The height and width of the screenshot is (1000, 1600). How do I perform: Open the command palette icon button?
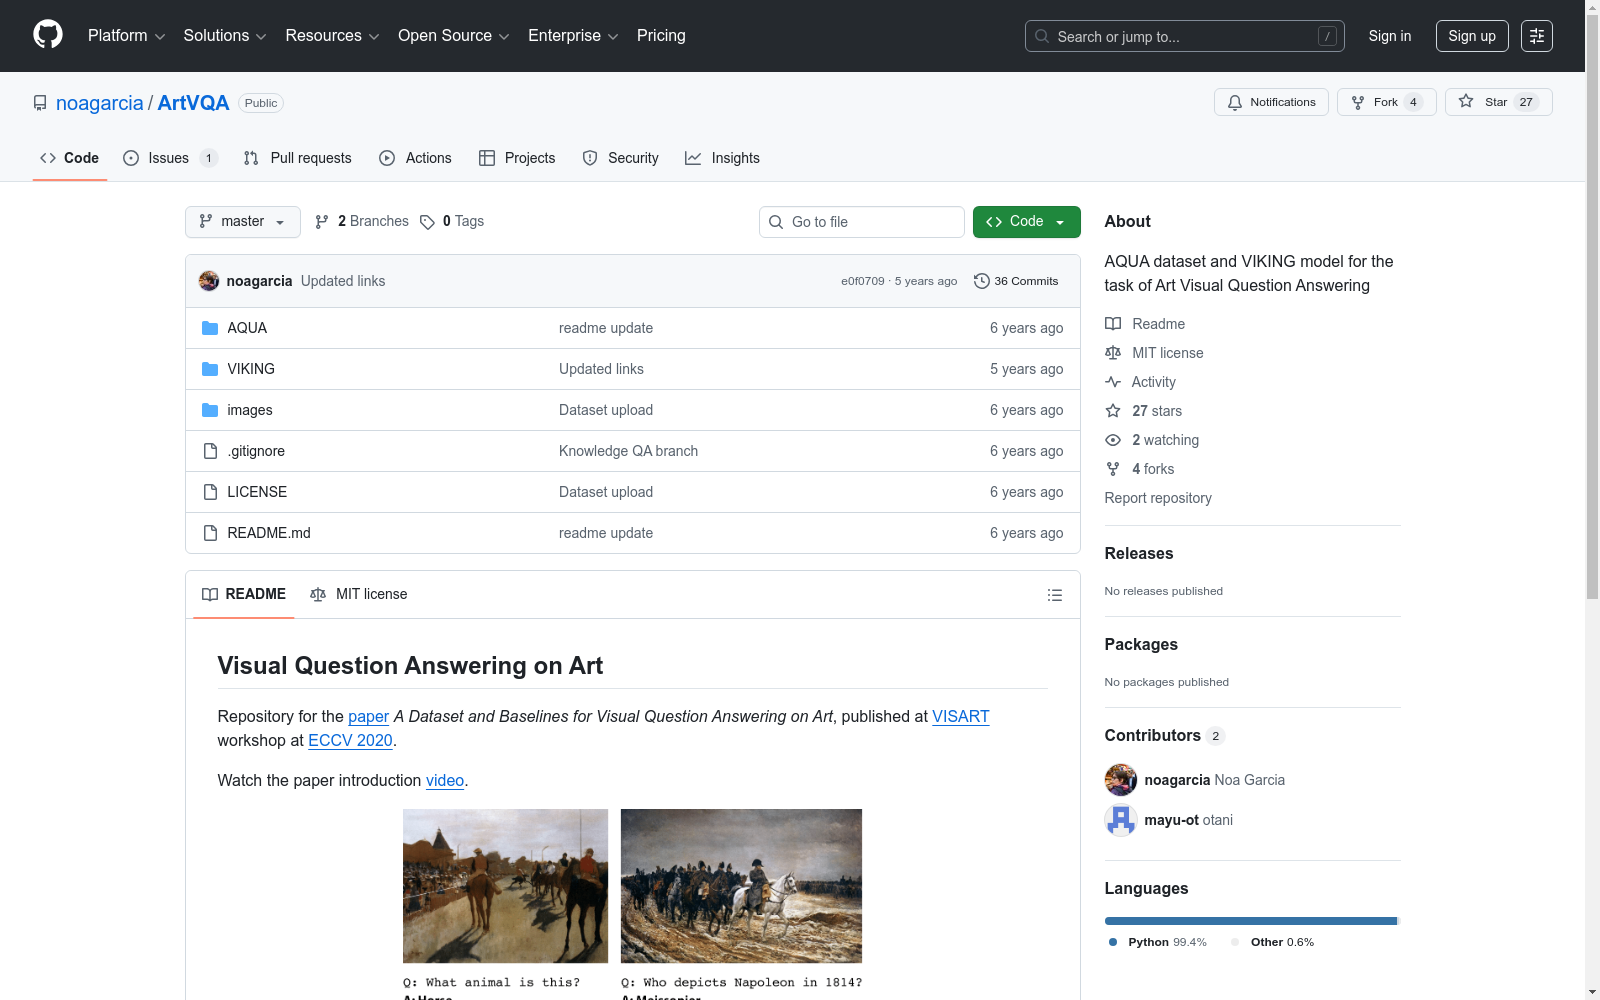click(x=1537, y=36)
